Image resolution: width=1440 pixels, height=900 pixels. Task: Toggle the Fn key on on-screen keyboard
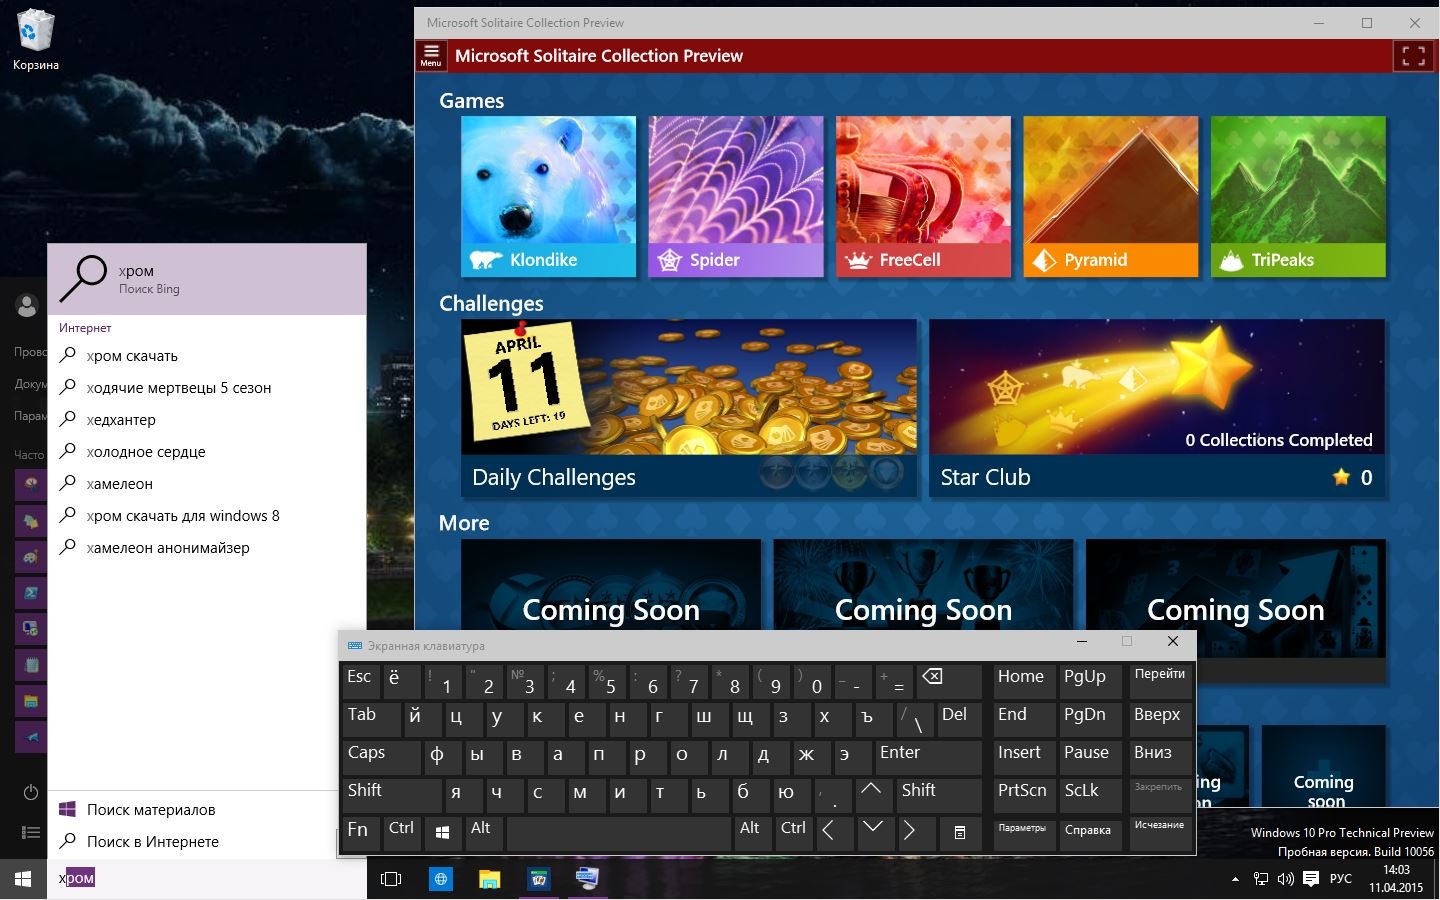coord(361,833)
